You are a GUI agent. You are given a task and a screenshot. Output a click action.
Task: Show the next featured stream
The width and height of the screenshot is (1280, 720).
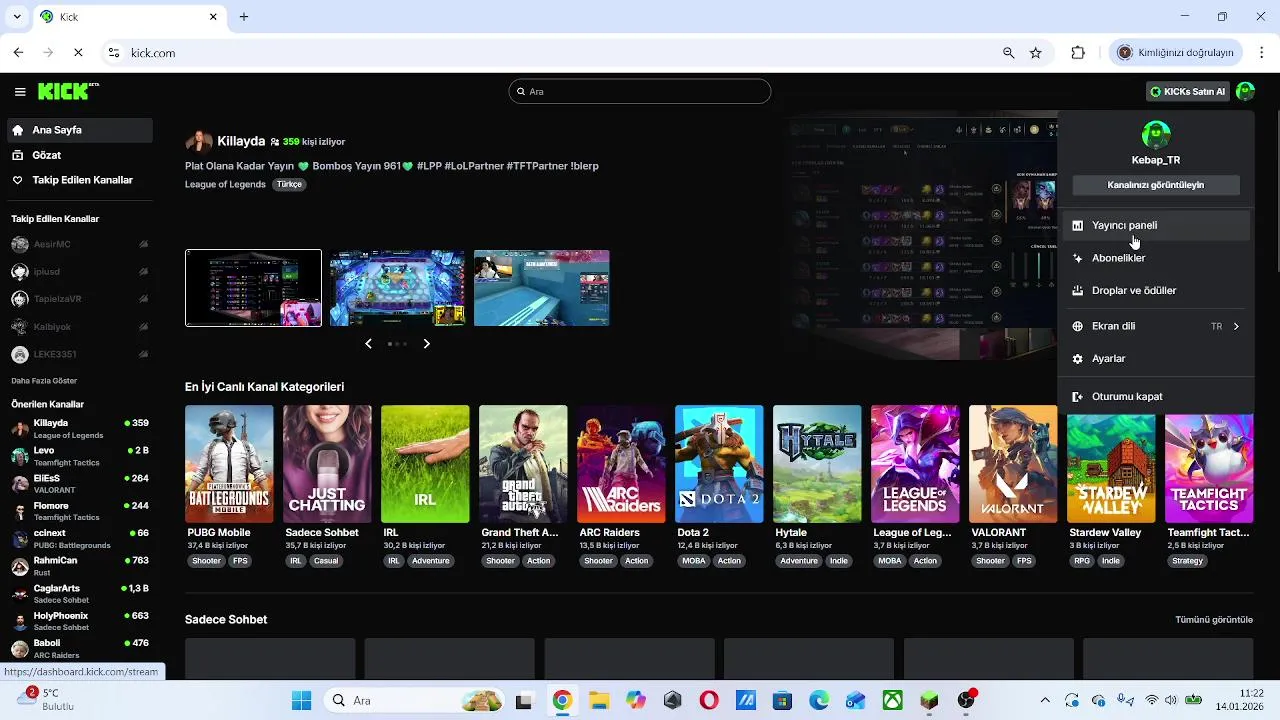[427, 344]
